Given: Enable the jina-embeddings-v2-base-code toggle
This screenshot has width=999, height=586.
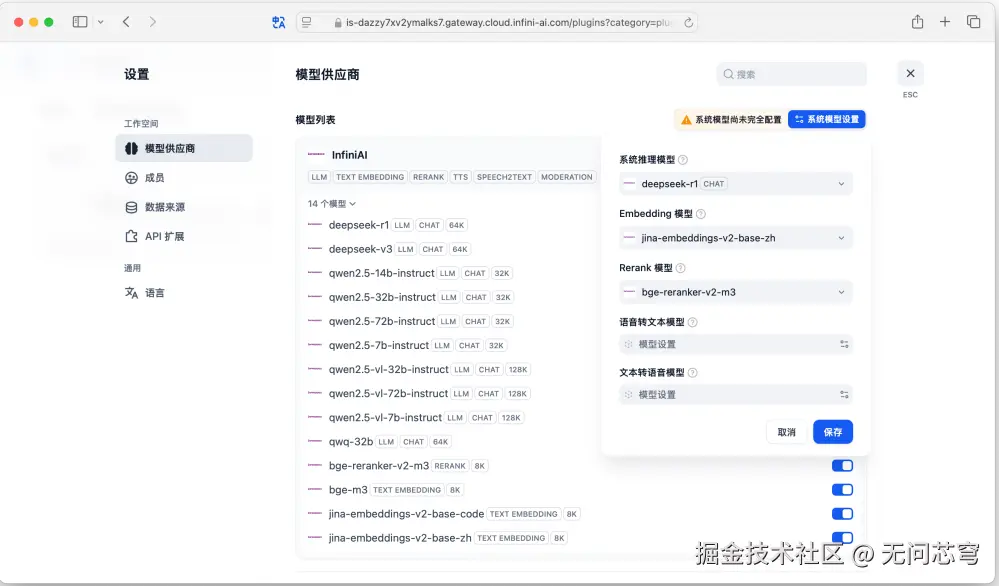Looking at the screenshot, I should [842, 513].
